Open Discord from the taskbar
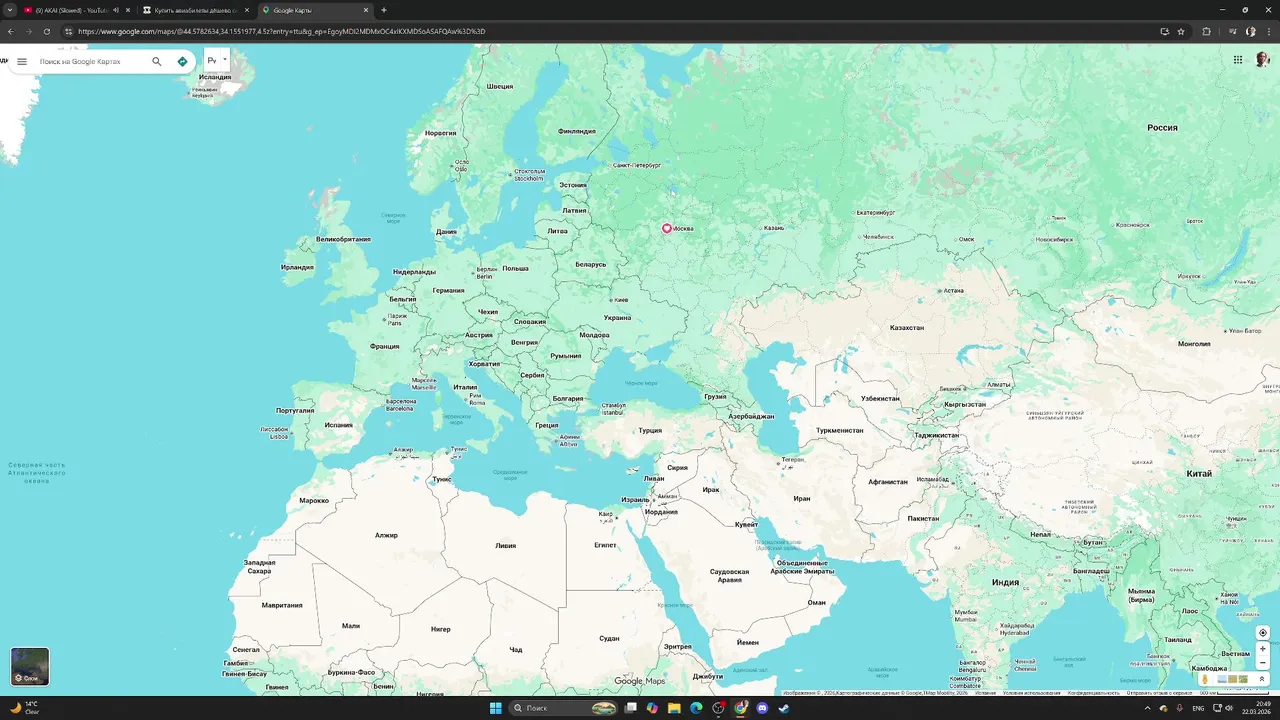 762,708
